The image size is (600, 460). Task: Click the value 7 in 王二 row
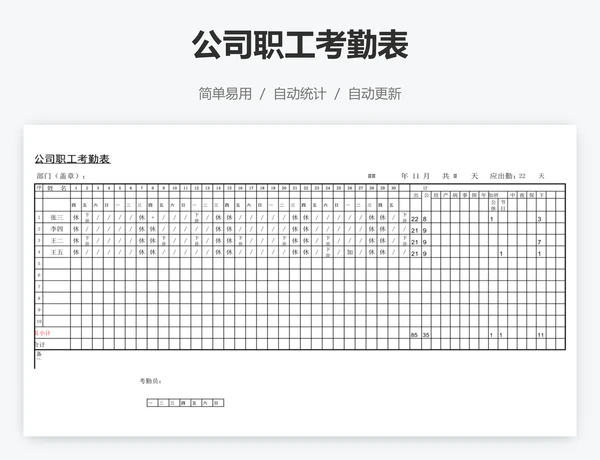click(x=540, y=242)
